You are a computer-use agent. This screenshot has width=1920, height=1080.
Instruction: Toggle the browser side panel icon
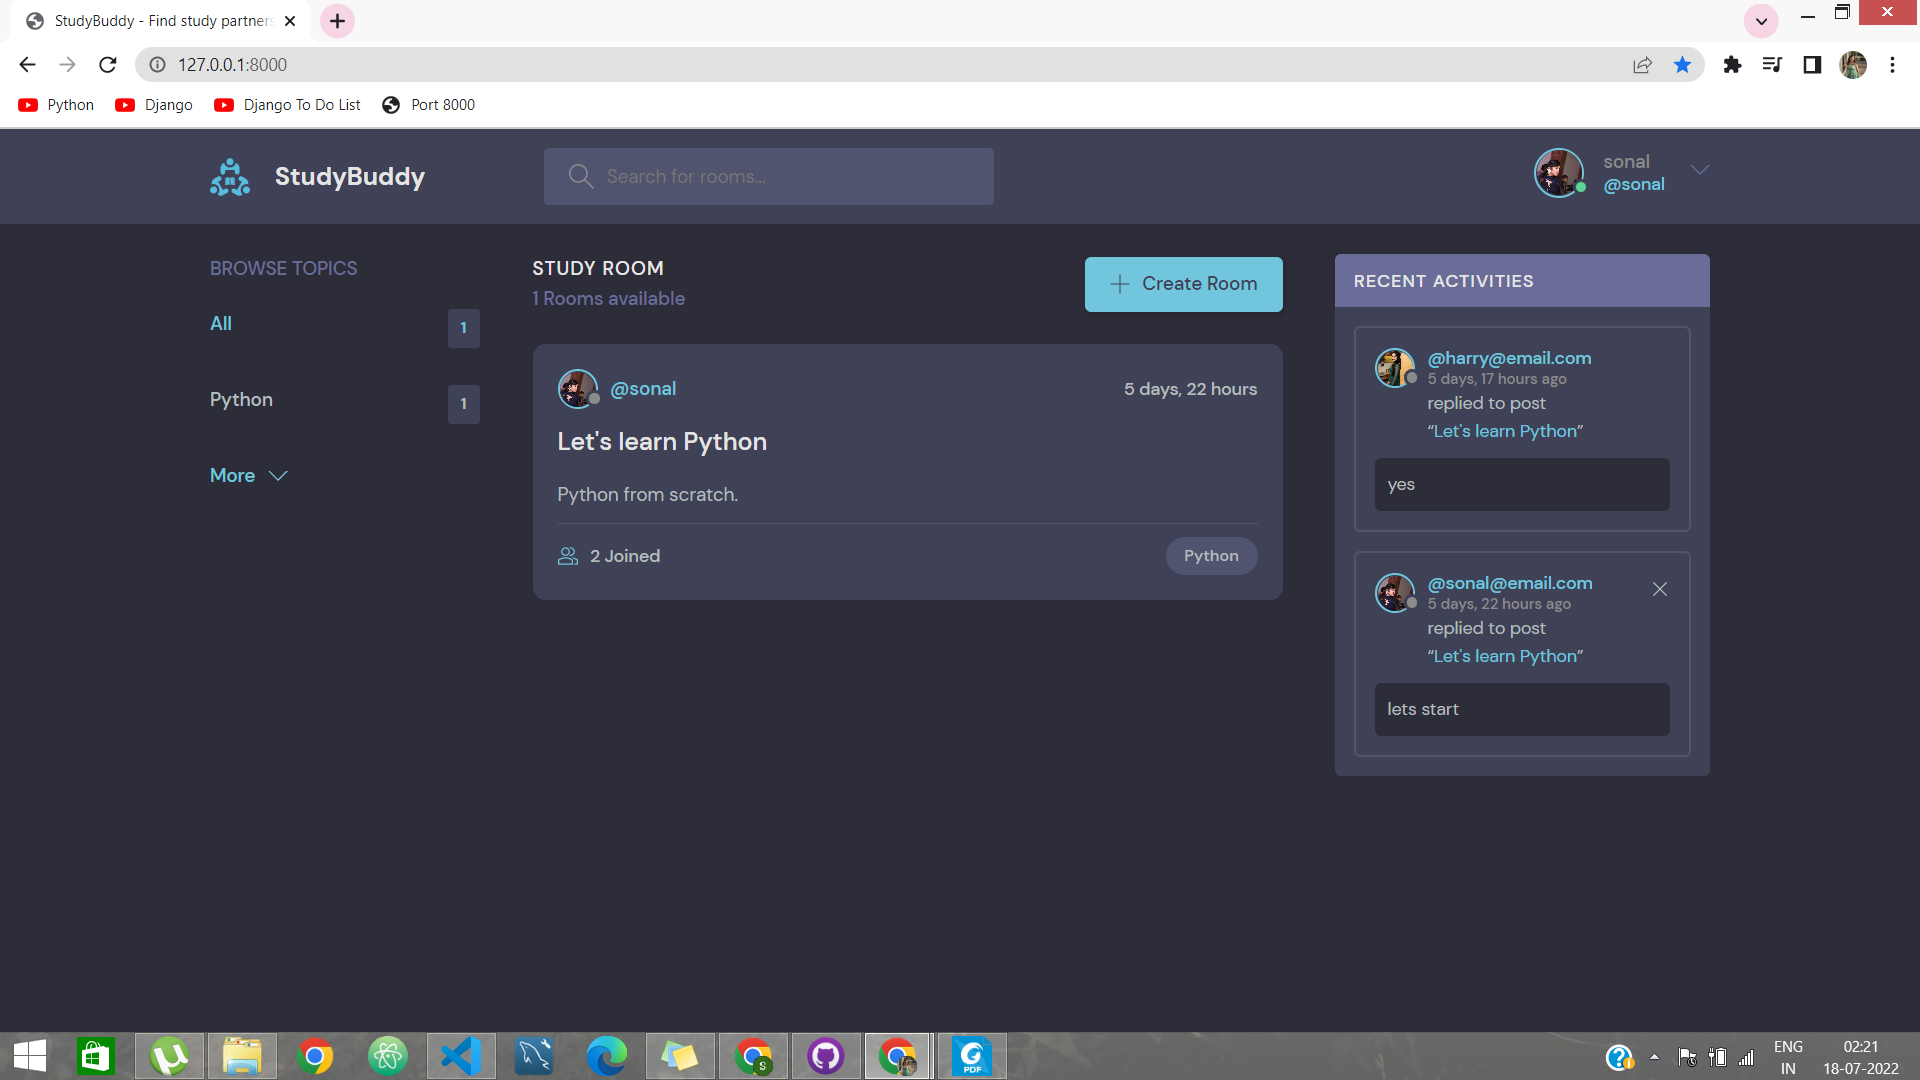(x=1812, y=65)
